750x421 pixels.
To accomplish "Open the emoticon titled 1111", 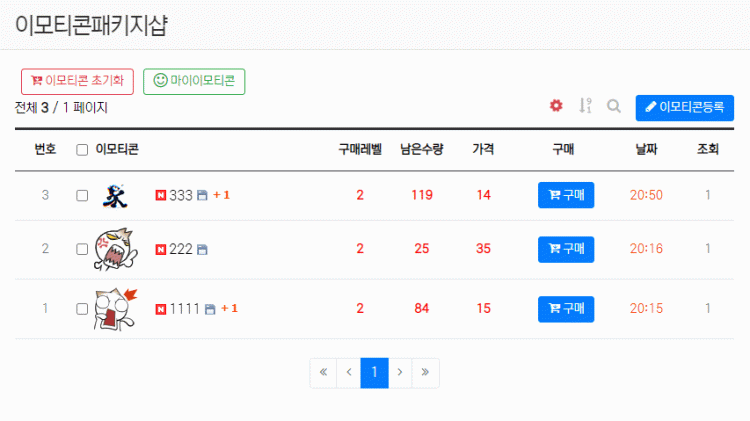I will [184, 309].
